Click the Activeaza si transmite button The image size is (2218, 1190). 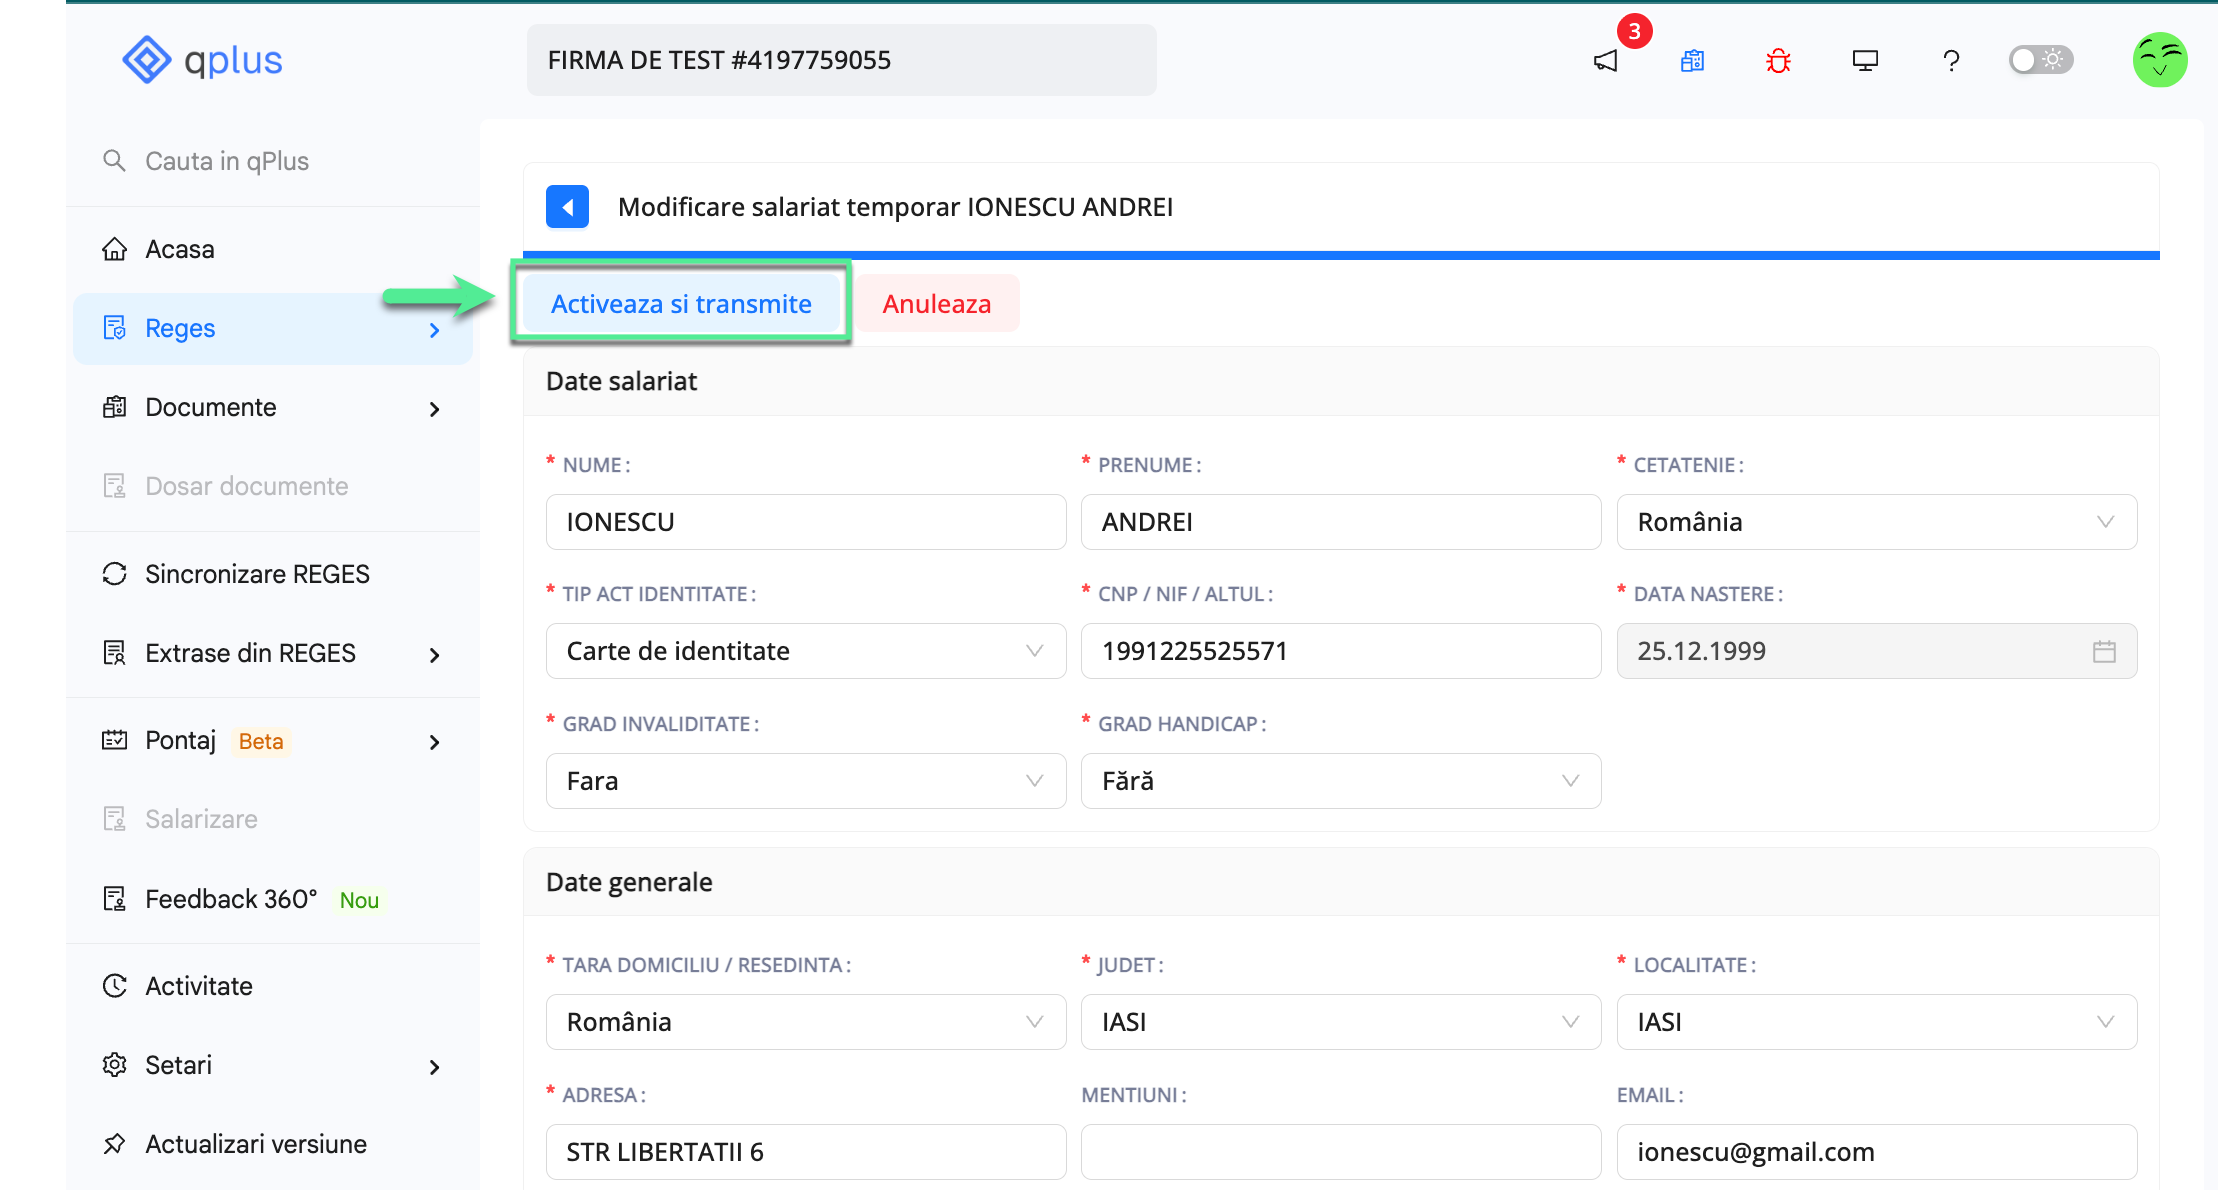680,303
